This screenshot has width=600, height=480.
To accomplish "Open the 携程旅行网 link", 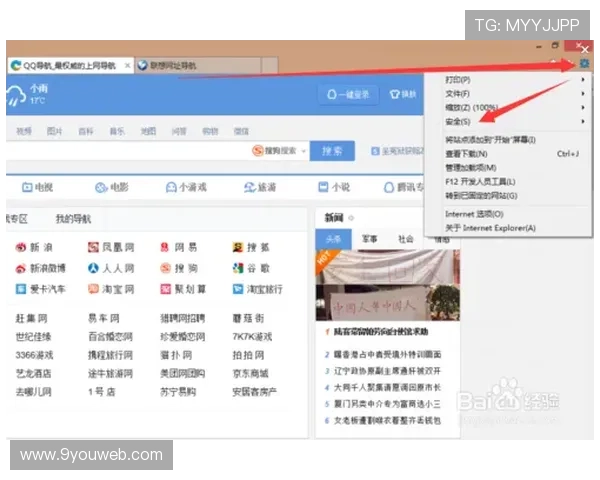I will tap(111, 355).
